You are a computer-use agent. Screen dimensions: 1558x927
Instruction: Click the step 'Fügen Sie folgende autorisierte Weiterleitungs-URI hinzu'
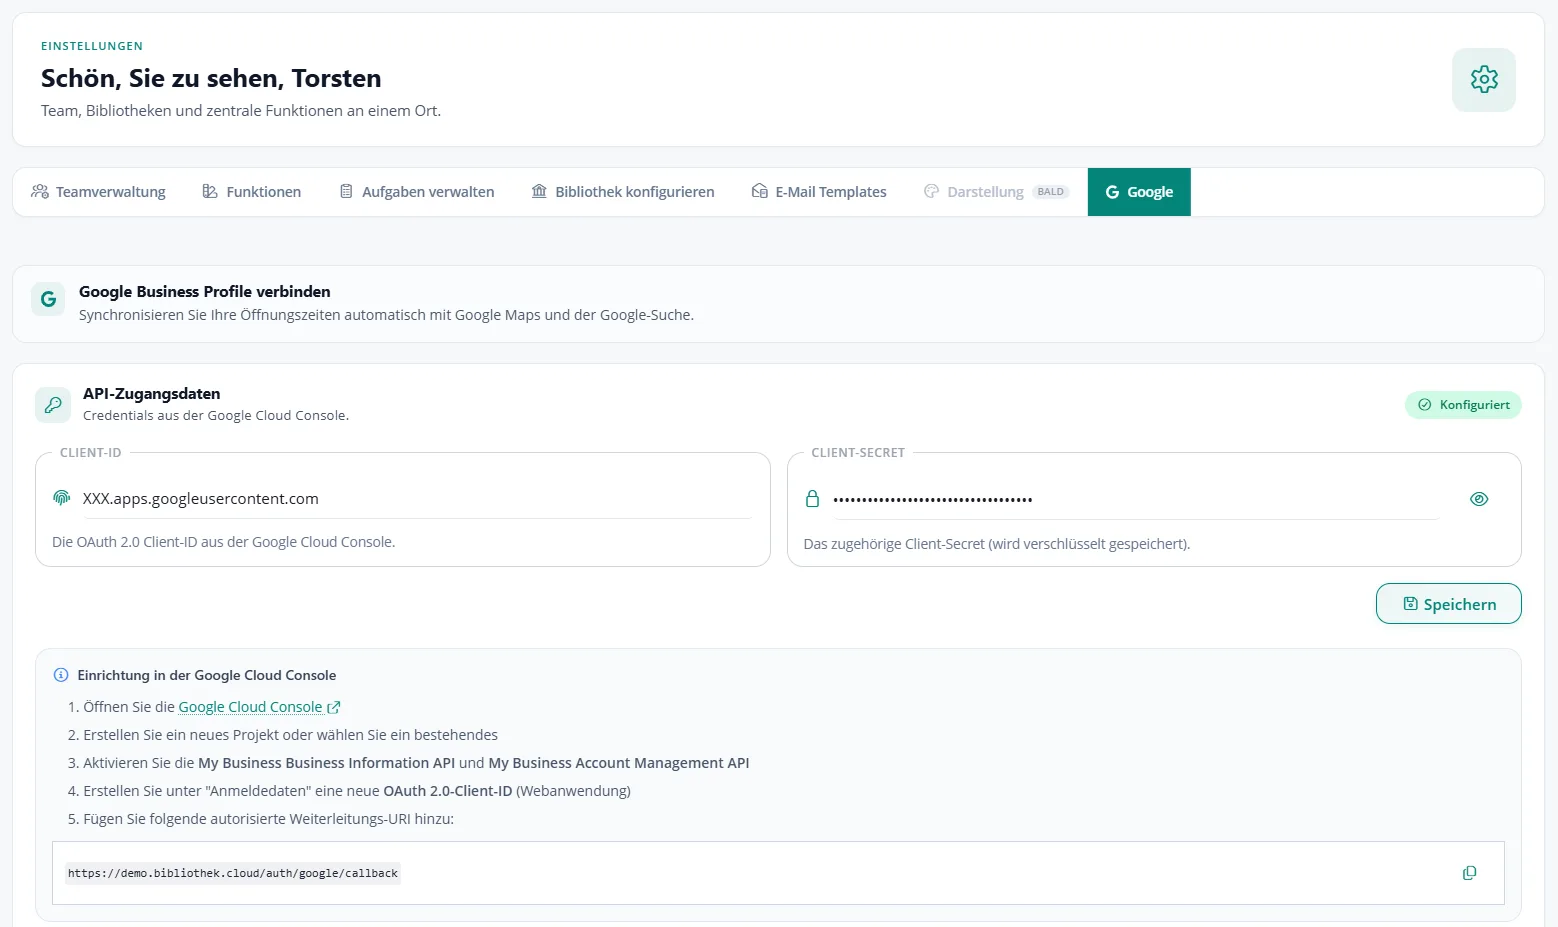click(x=268, y=819)
